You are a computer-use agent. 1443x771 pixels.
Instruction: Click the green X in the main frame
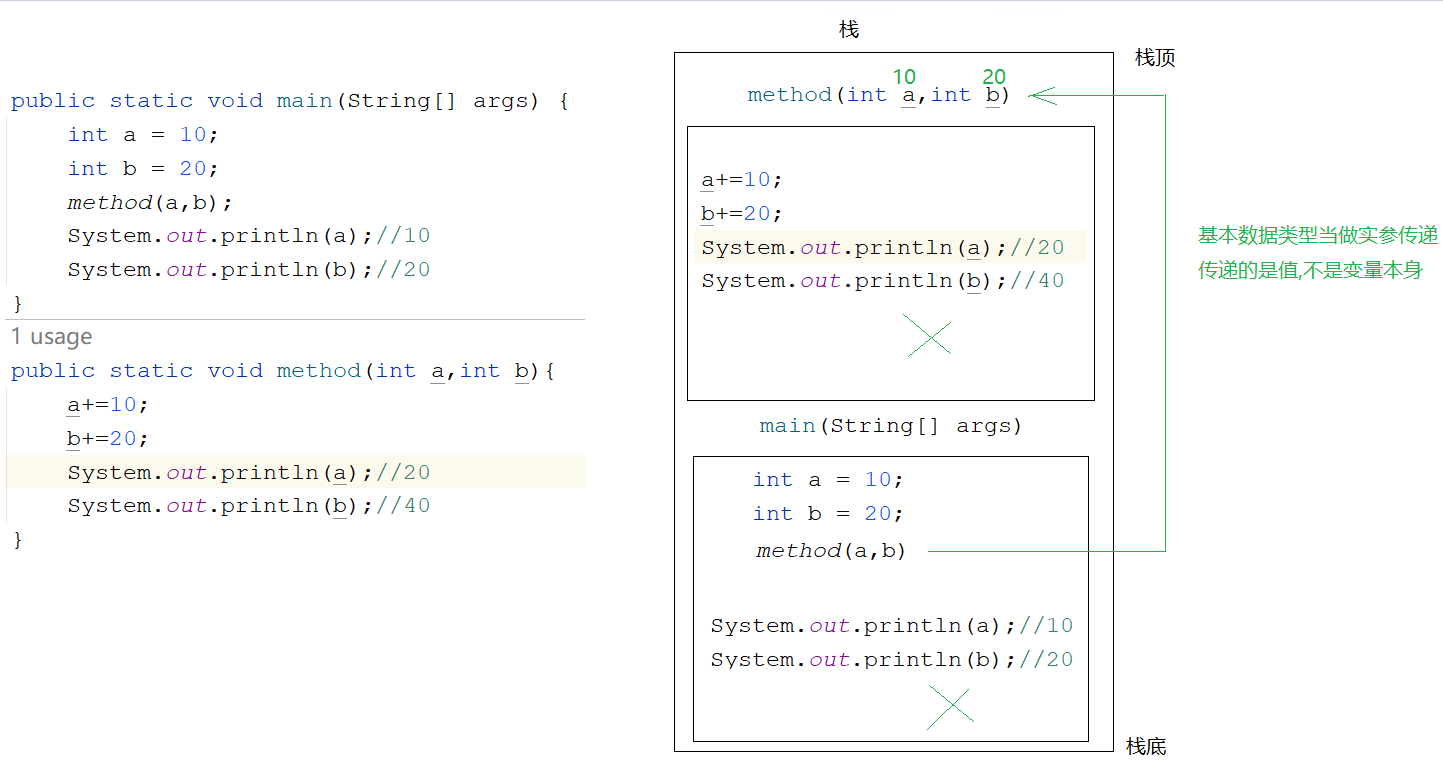coord(950,707)
